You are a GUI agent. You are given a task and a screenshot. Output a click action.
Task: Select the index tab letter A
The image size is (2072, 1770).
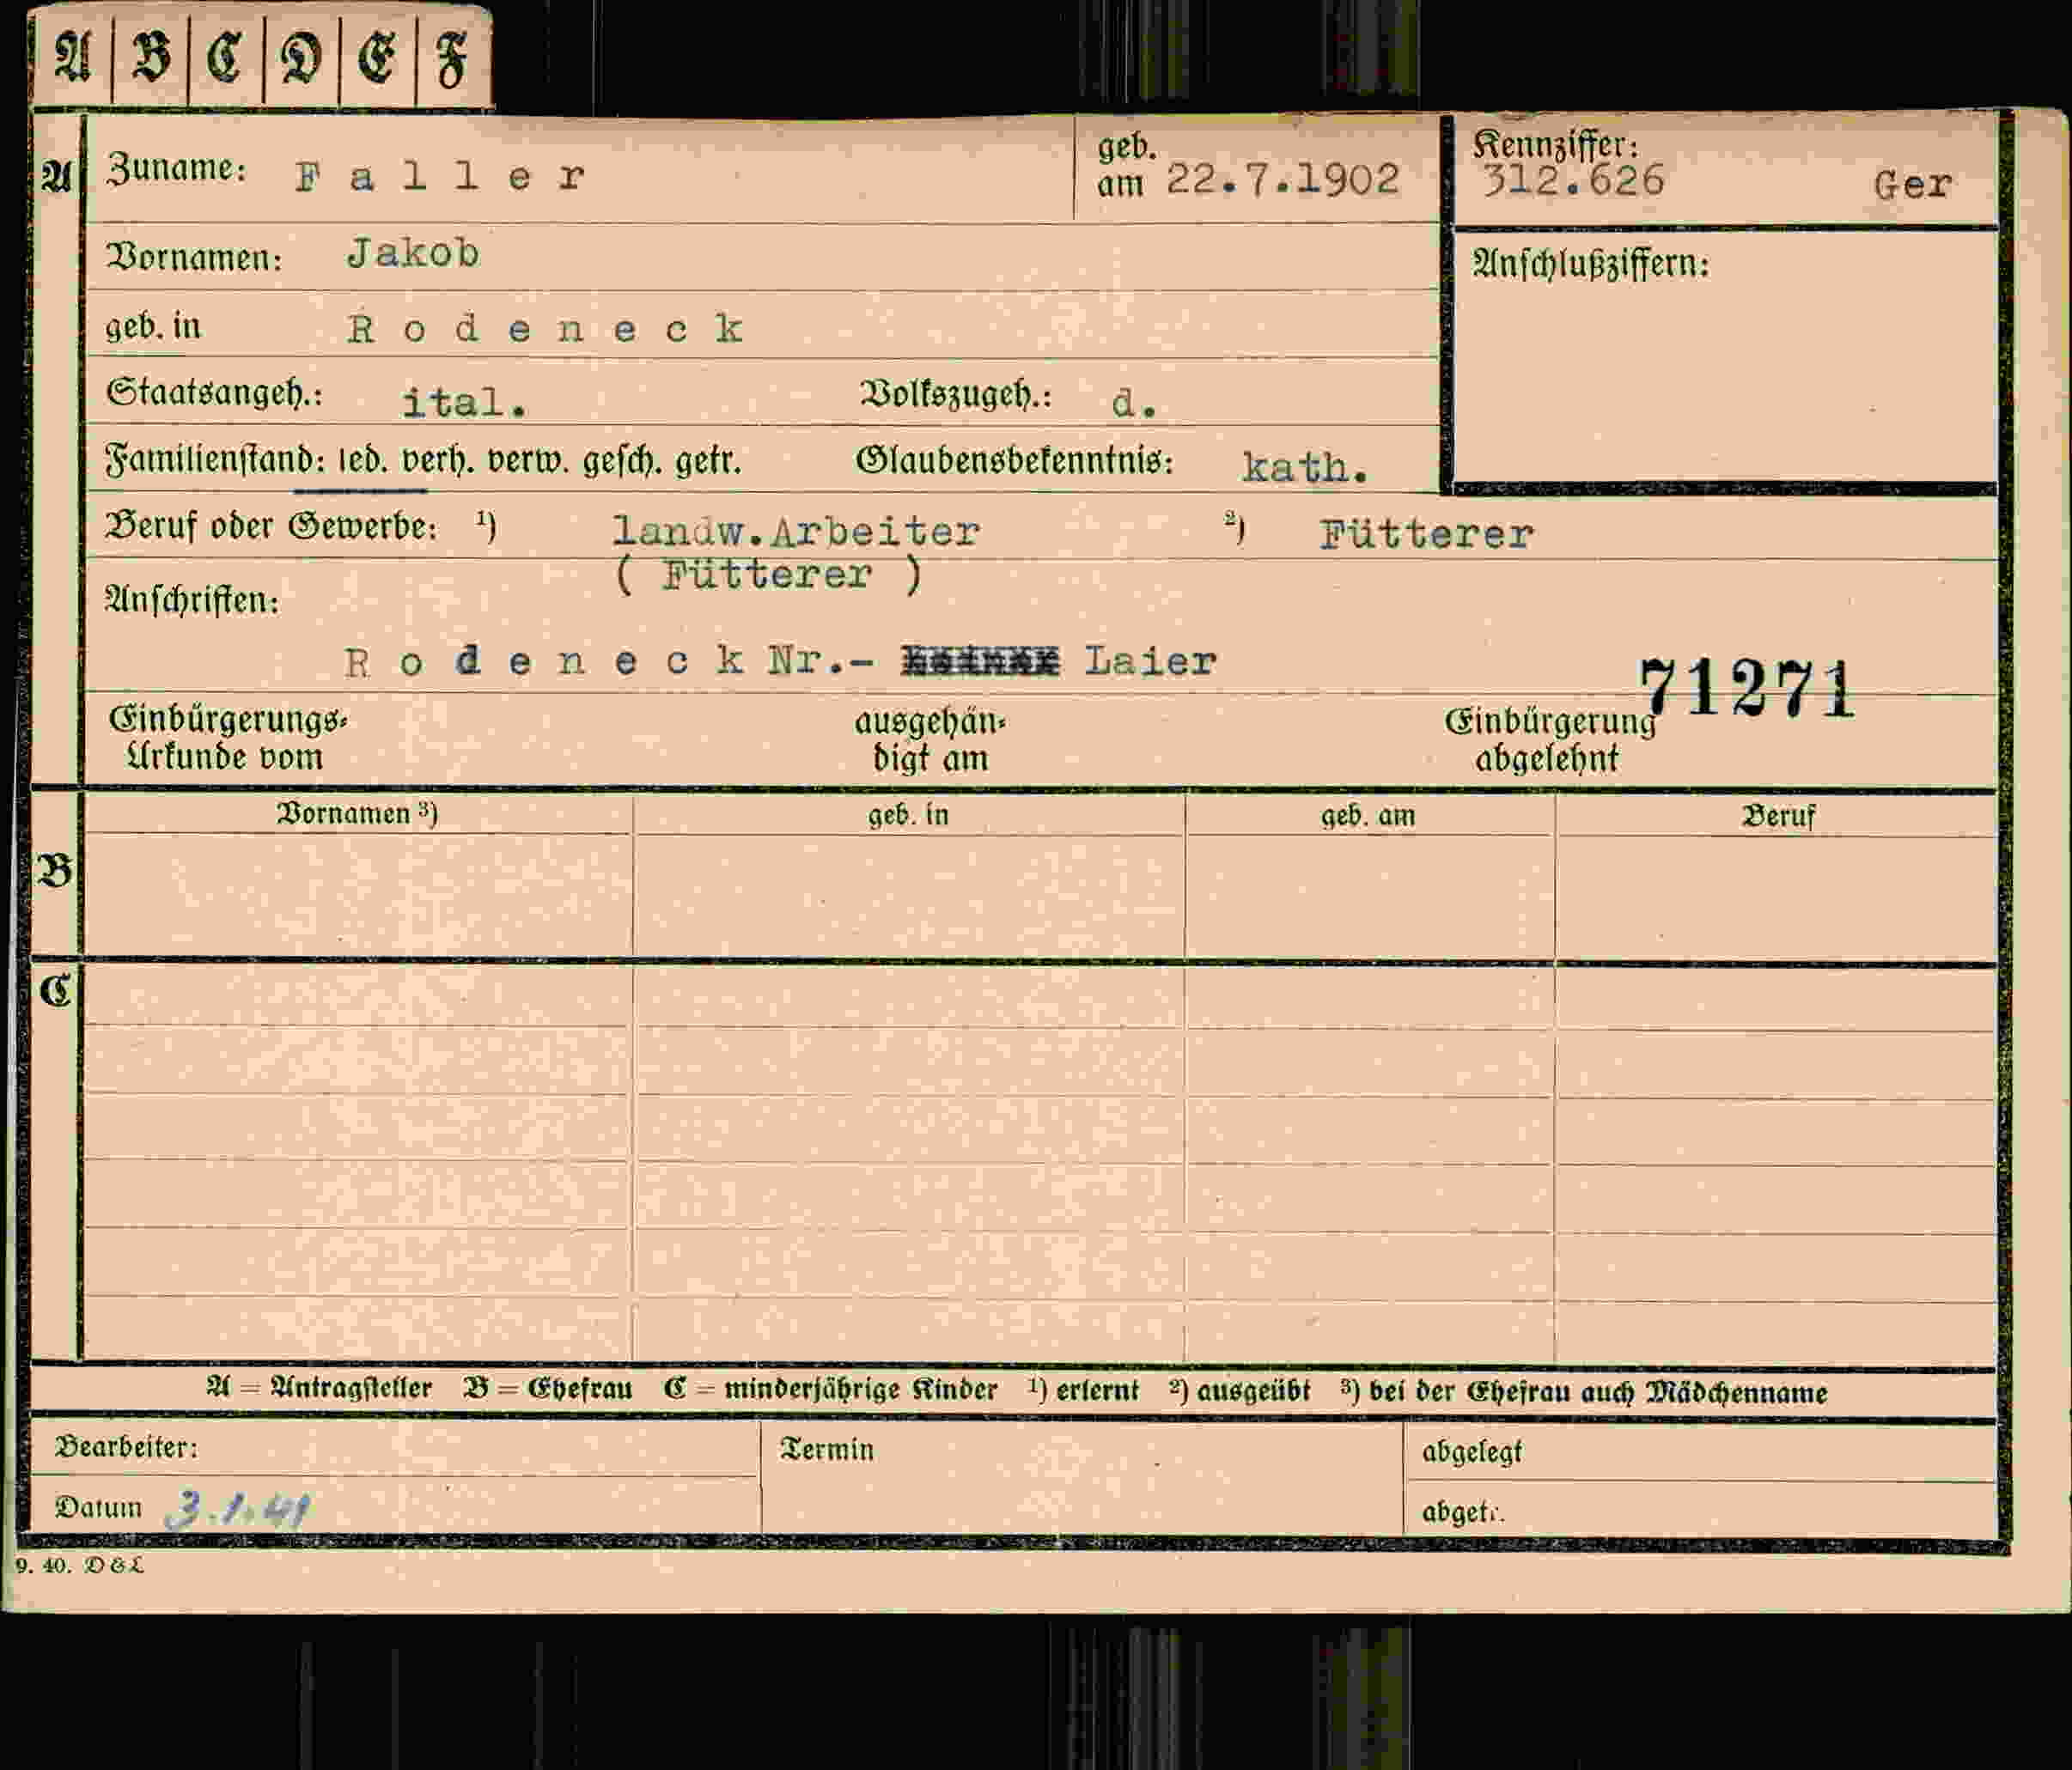pos(72,57)
